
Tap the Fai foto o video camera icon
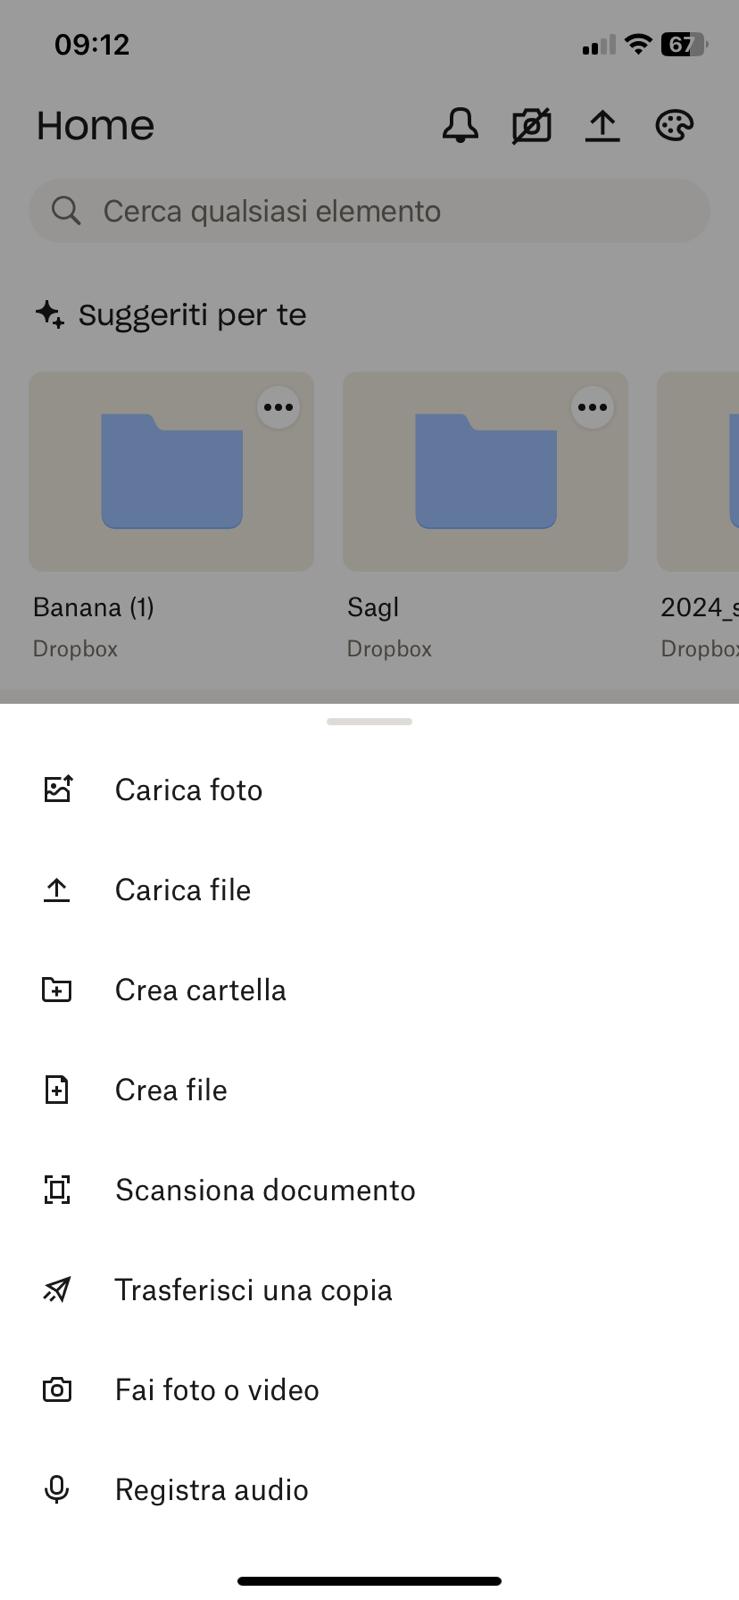point(57,1389)
